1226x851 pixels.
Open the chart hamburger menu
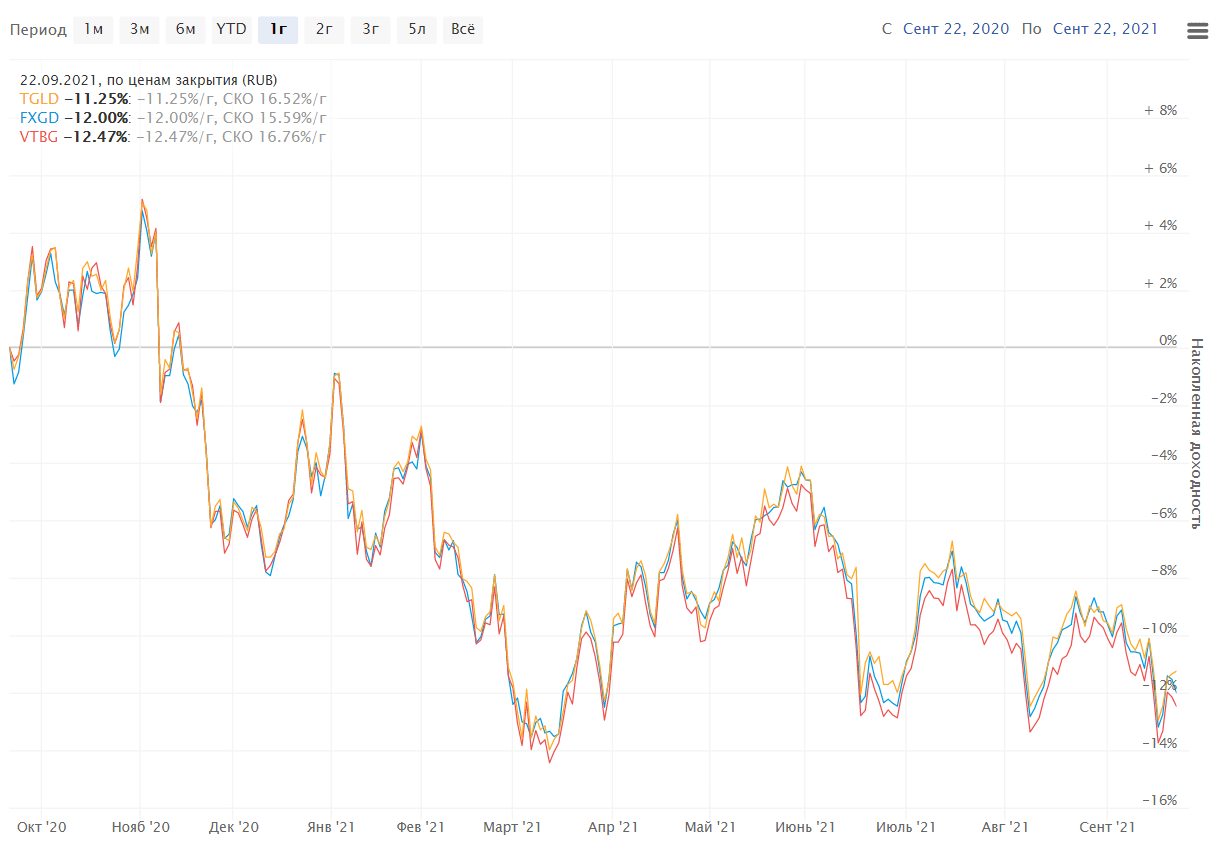1197,31
